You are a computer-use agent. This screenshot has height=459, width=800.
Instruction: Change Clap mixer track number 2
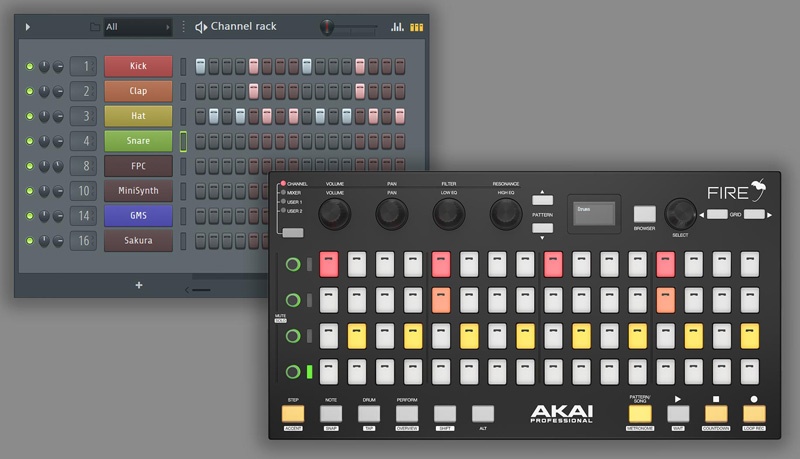(83, 91)
